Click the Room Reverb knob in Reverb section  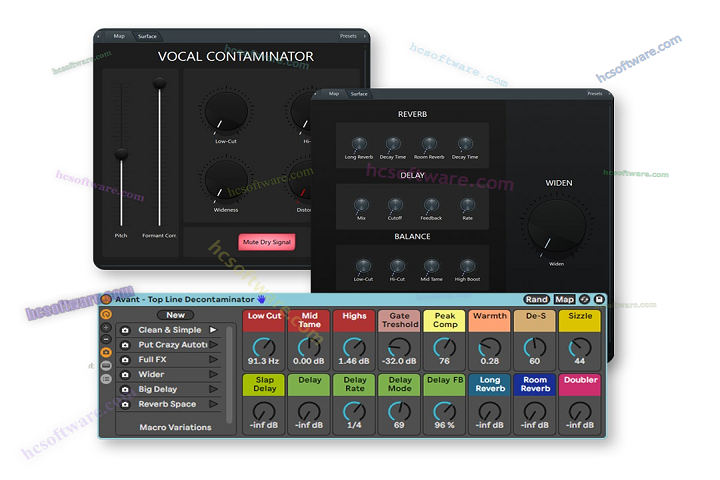pos(429,144)
